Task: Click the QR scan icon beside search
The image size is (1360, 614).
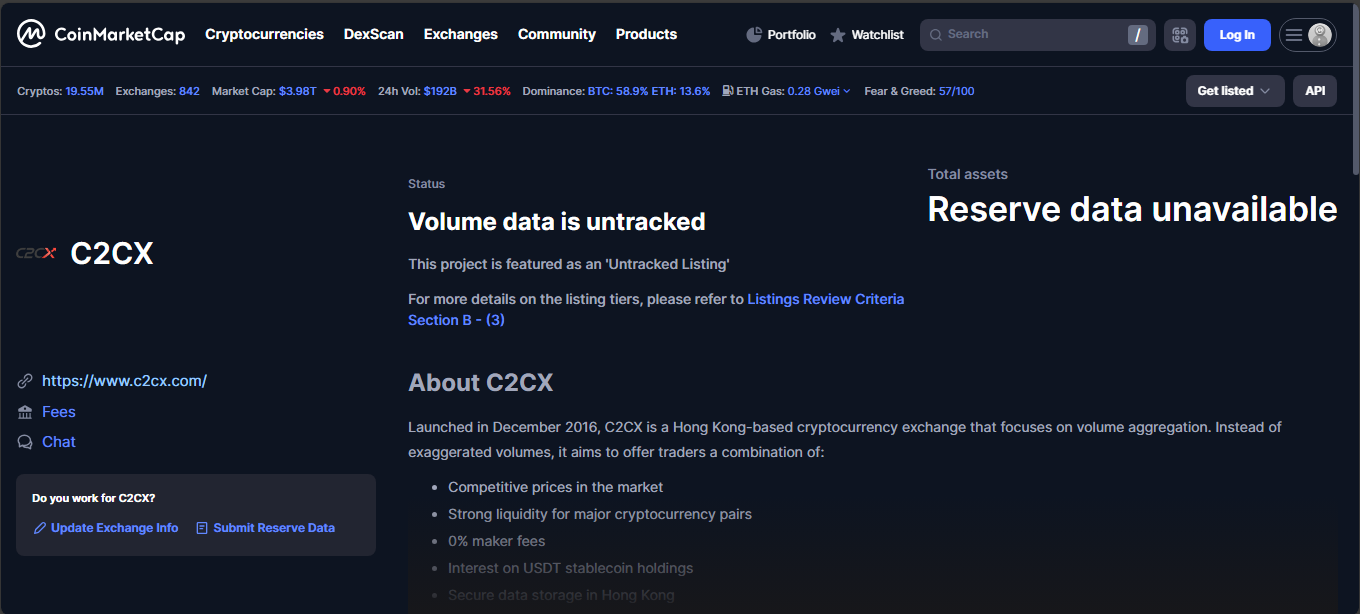Action: (x=1180, y=35)
